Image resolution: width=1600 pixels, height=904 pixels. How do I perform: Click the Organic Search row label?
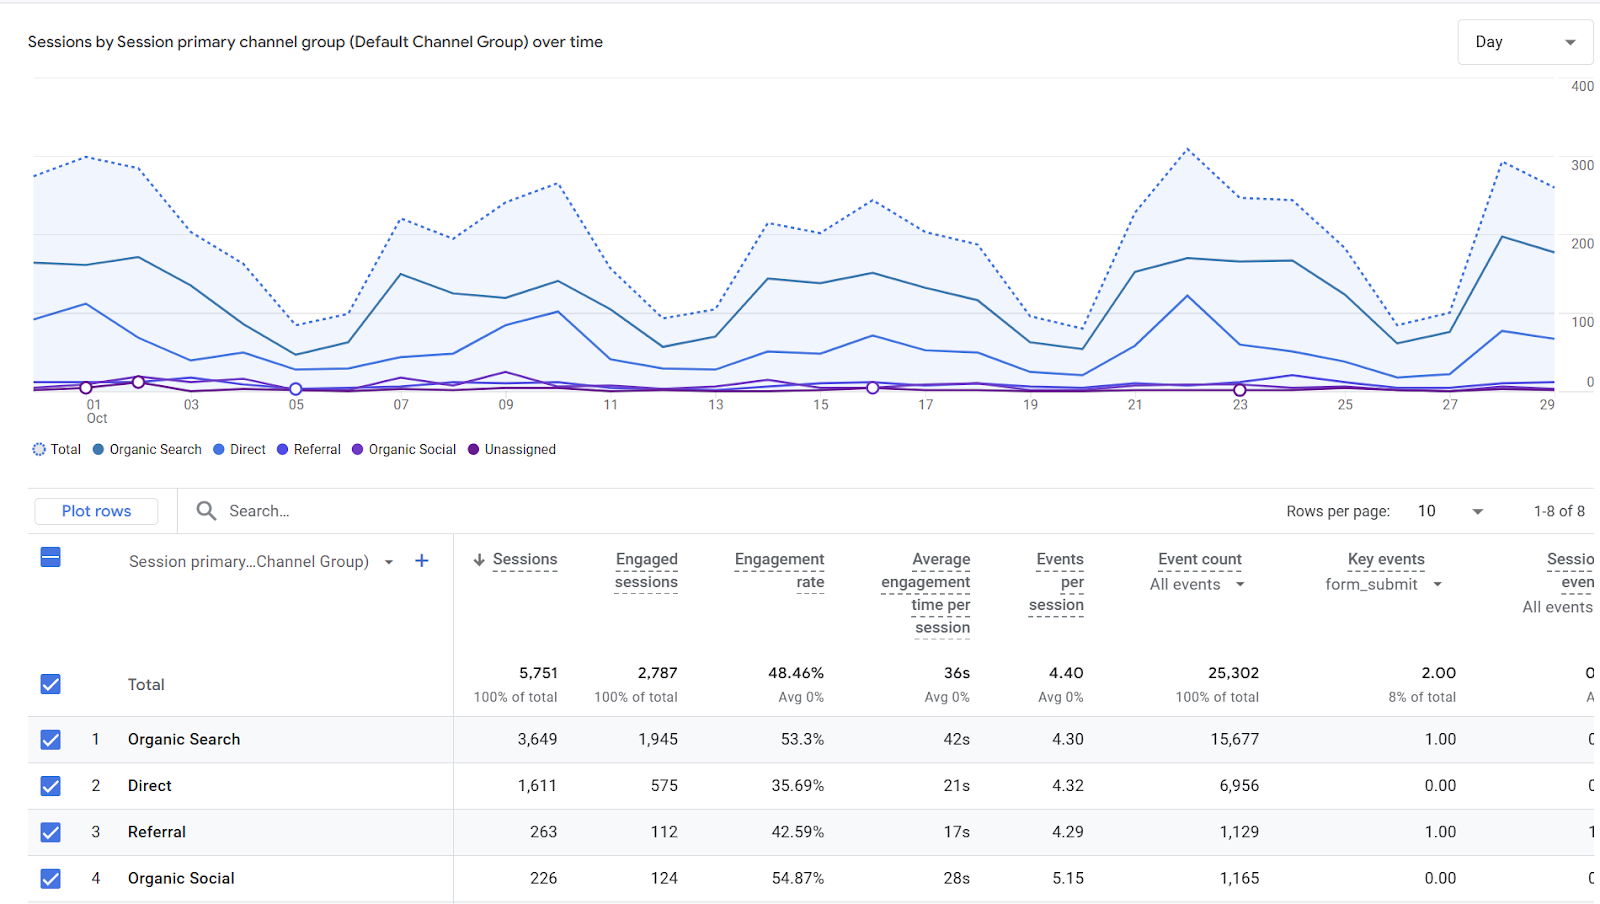(x=184, y=740)
